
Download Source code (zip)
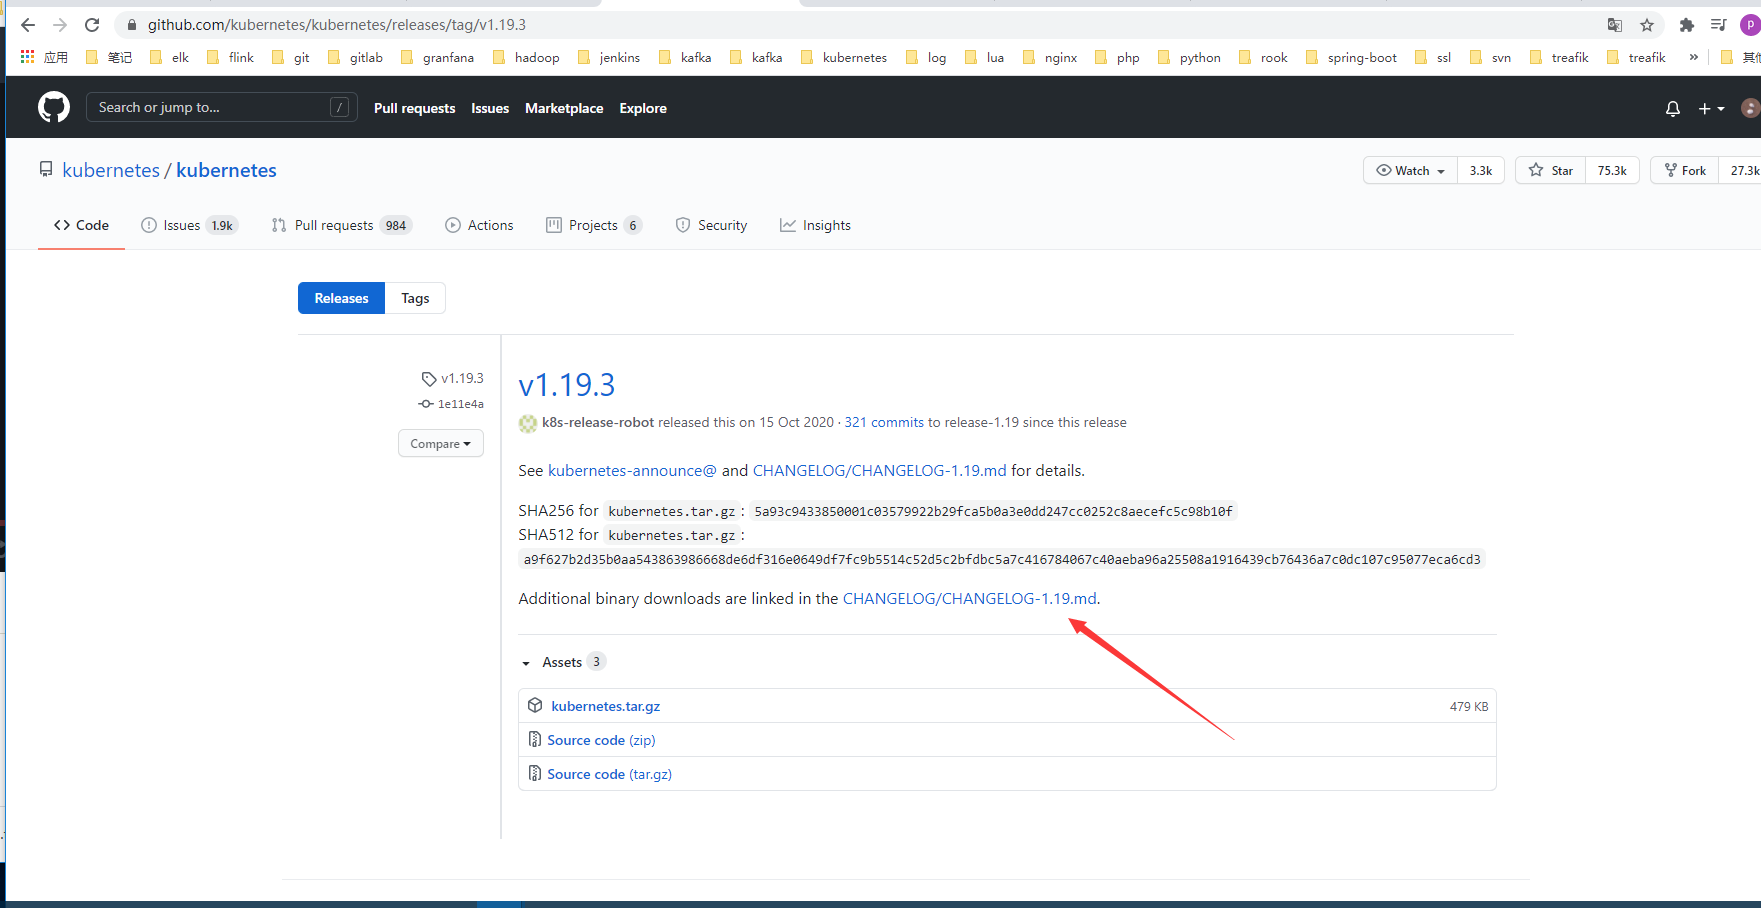[x=601, y=740]
